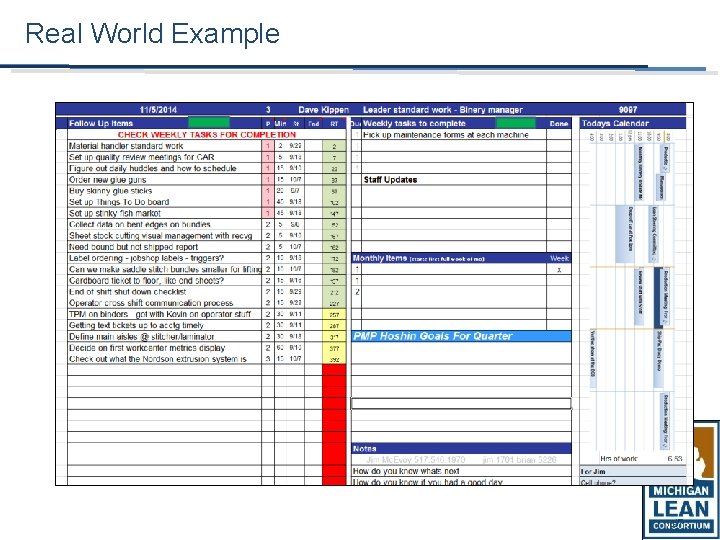Click green cell beside "Weekly tasks to complete"
Image resolution: width=720 pixels, height=540 pixels.
pyautogui.click(x=516, y=123)
